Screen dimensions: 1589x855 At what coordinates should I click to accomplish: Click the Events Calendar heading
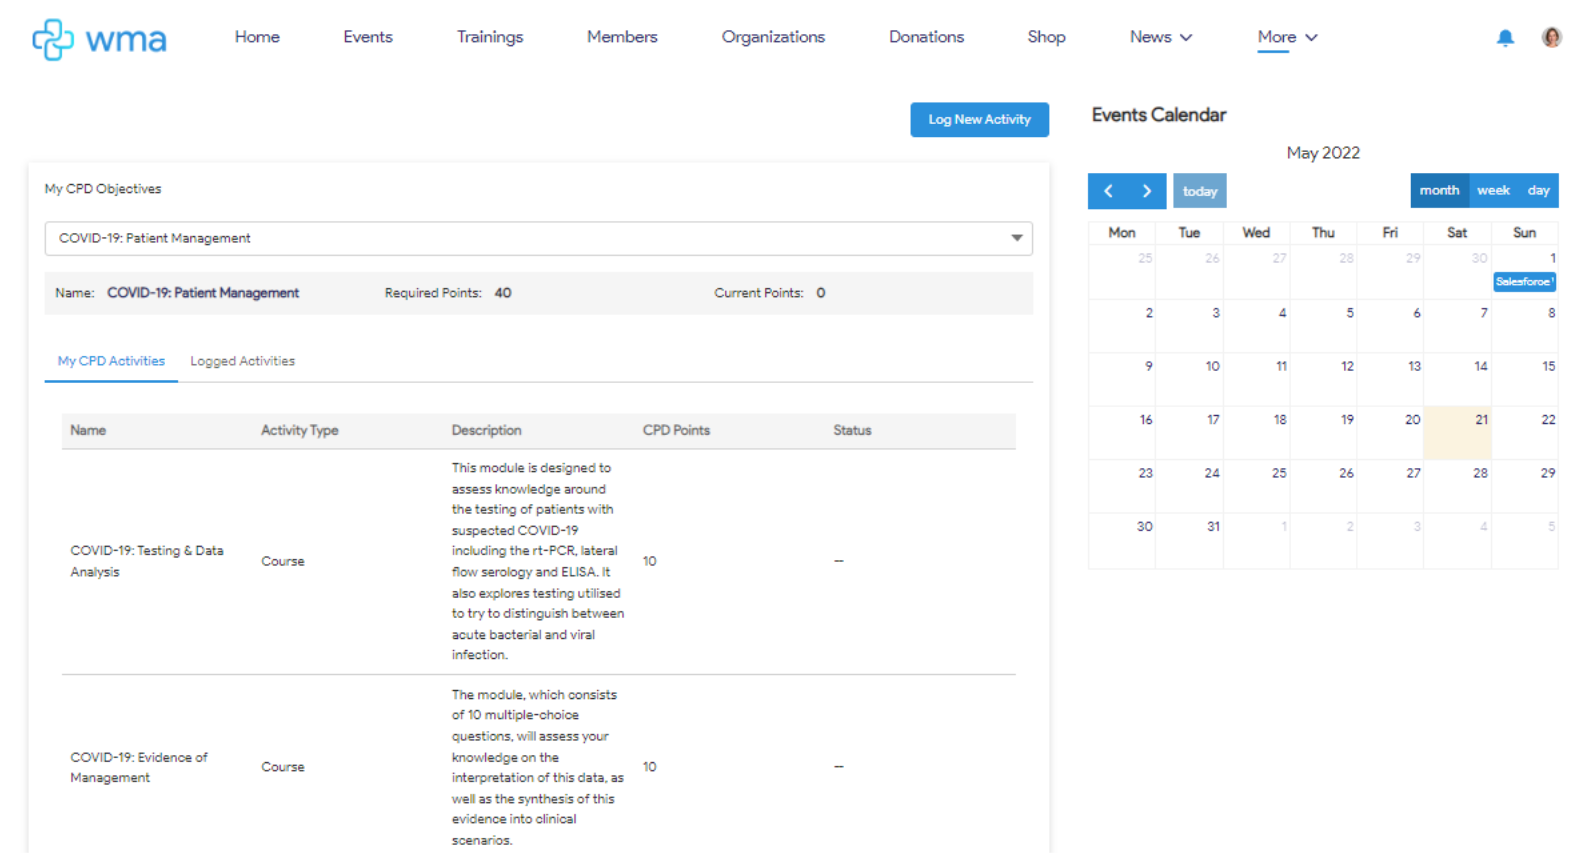pyautogui.click(x=1159, y=115)
